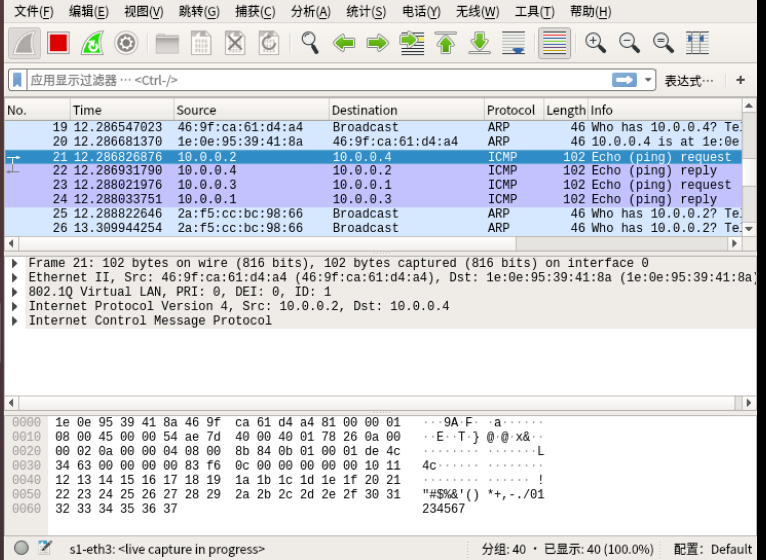Screen dimensions: 766x560
Task: Expand Internet Control Message Protocol row
Action: coord(15,321)
